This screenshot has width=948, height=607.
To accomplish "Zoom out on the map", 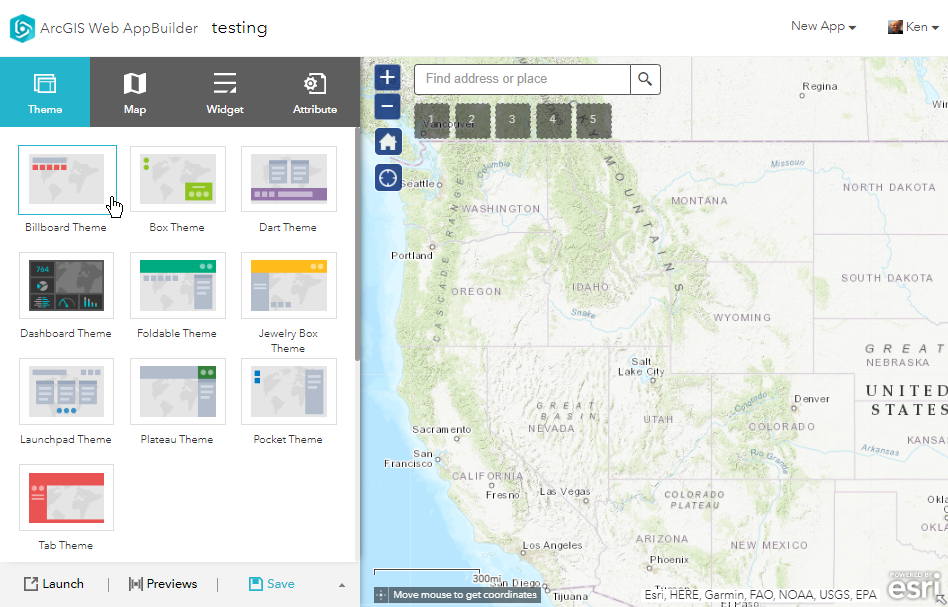I will 388,106.
